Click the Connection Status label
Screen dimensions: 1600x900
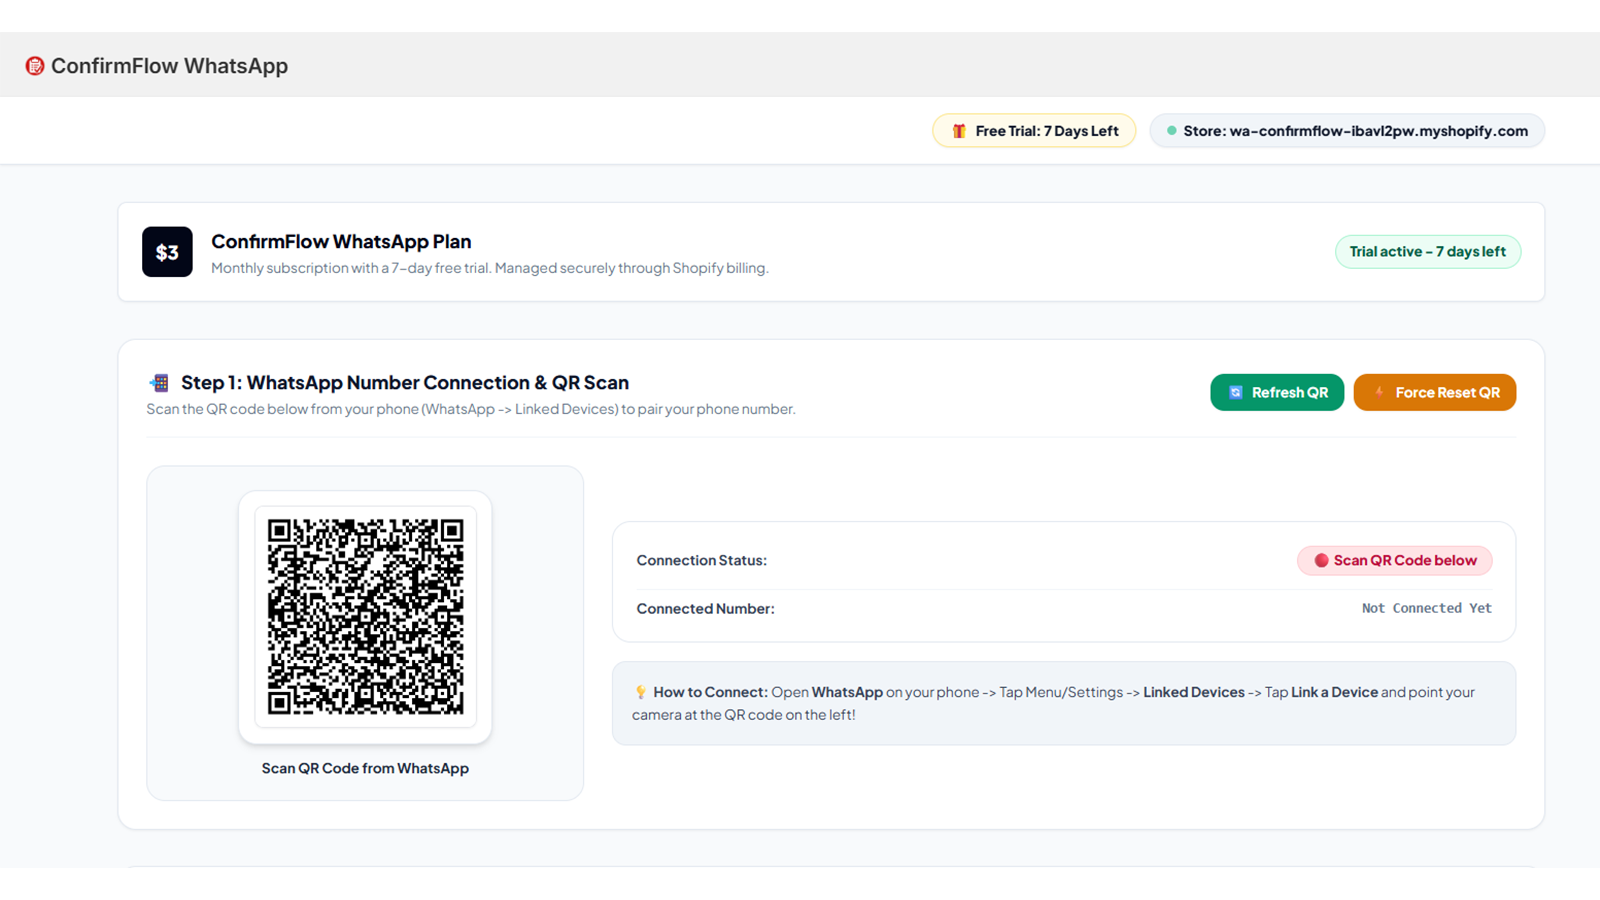[x=702, y=561]
